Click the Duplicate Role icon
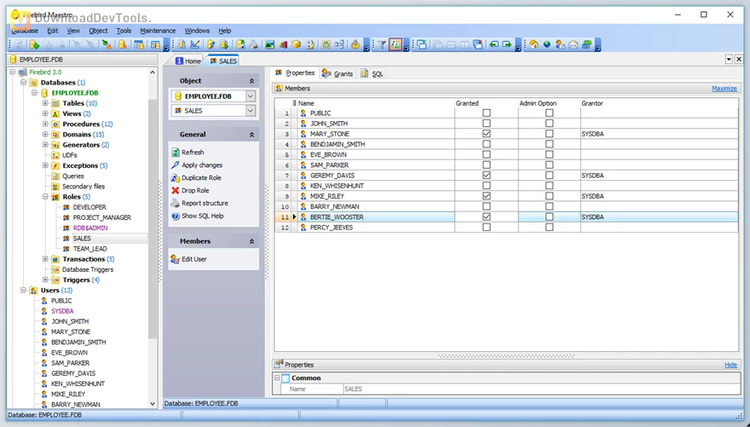 point(176,178)
